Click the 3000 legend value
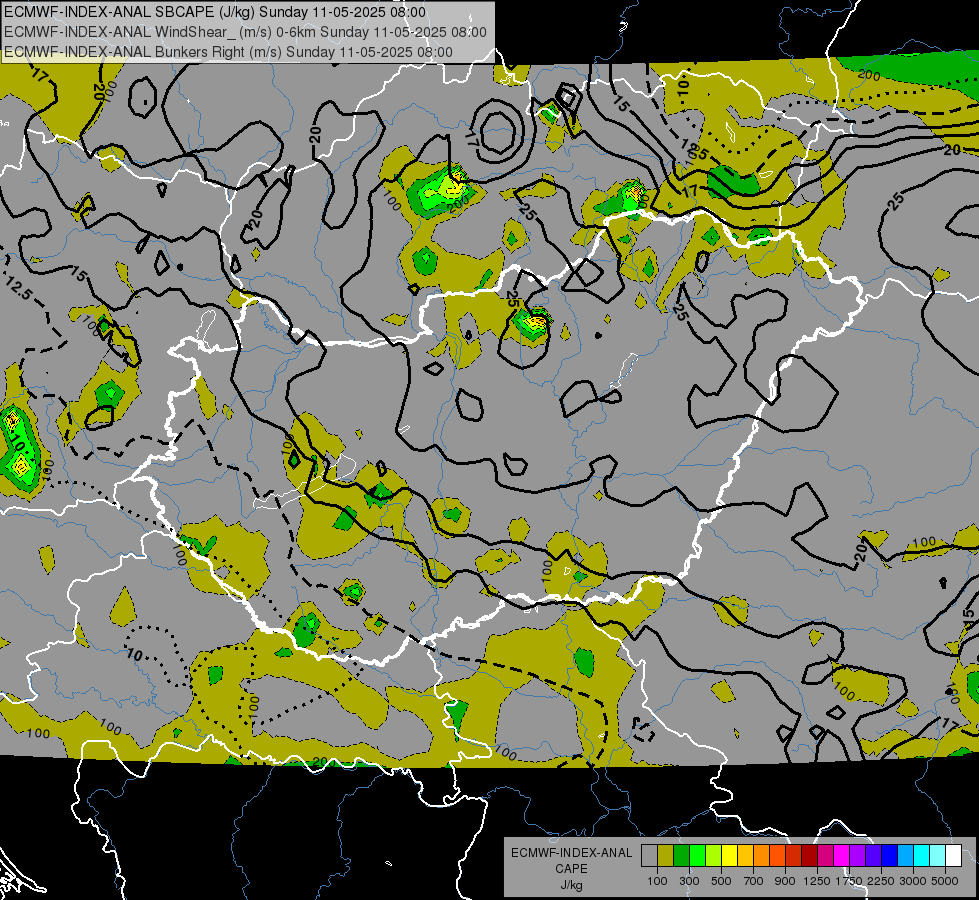Viewport: 979px width, 900px height. click(913, 881)
